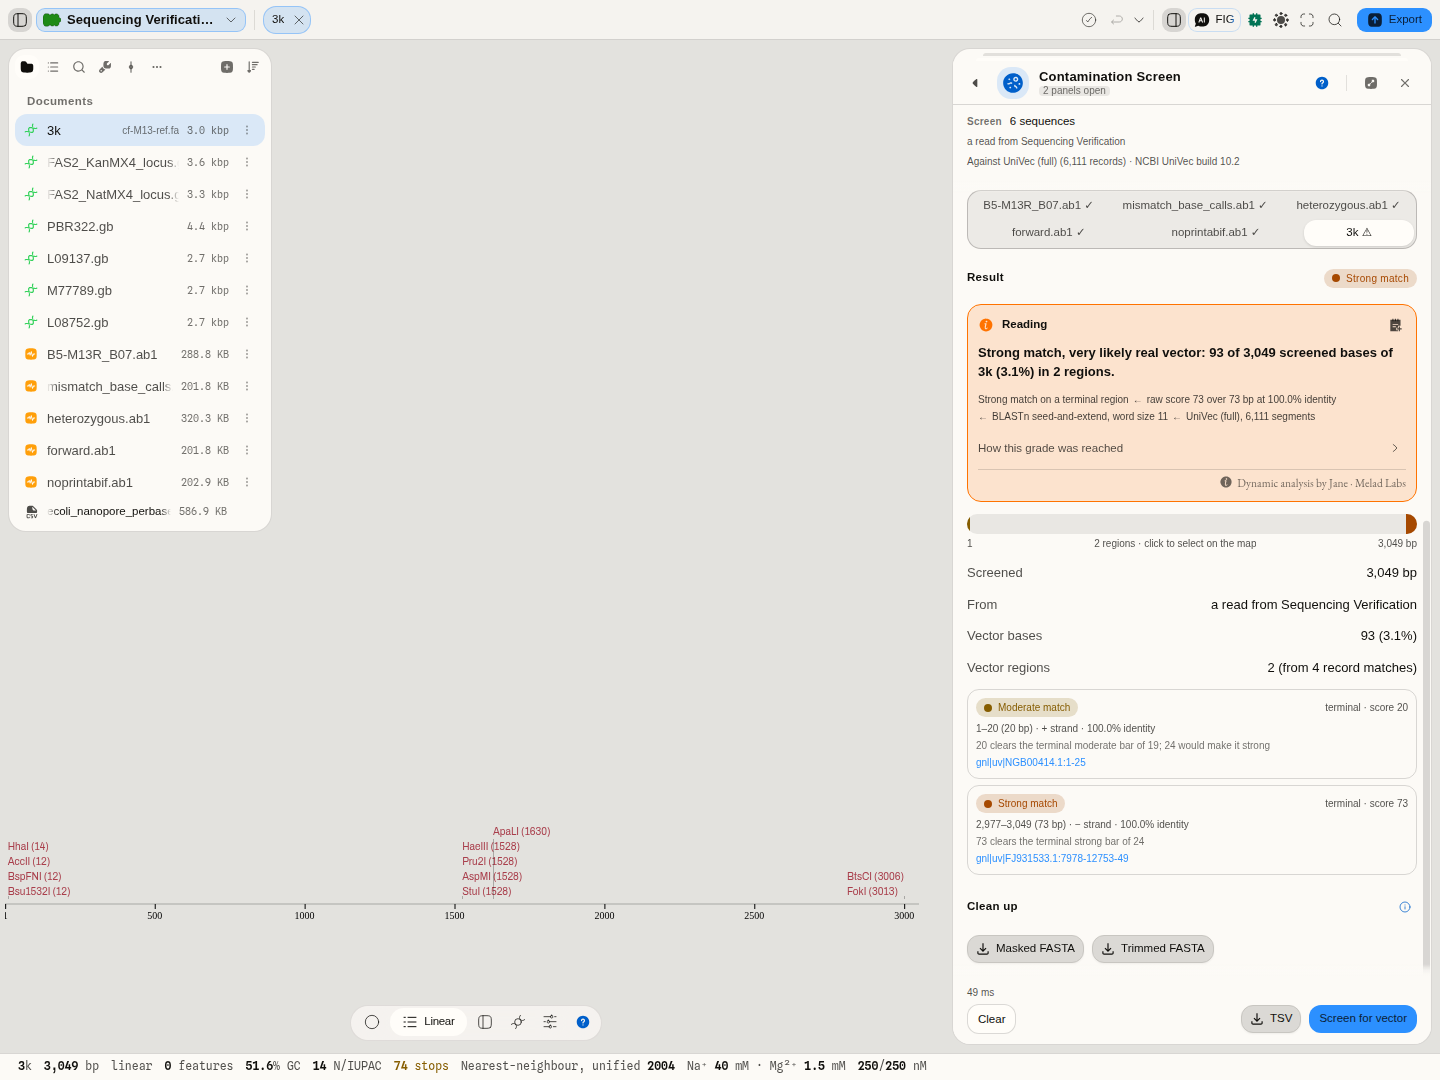This screenshot has width=1440, height=1080.
Task: Switch to the noprintabif.ab1 result tab
Action: pos(1215,232)
